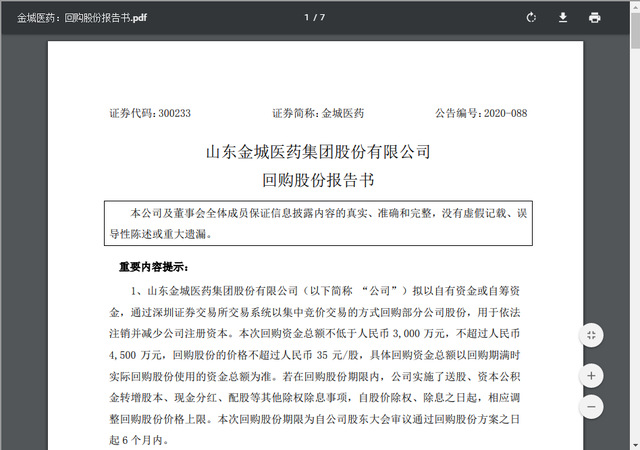This screenshot has width=640, height=450.
Task: Click the heading 回购股份报告书
Action: pos(318,180)
